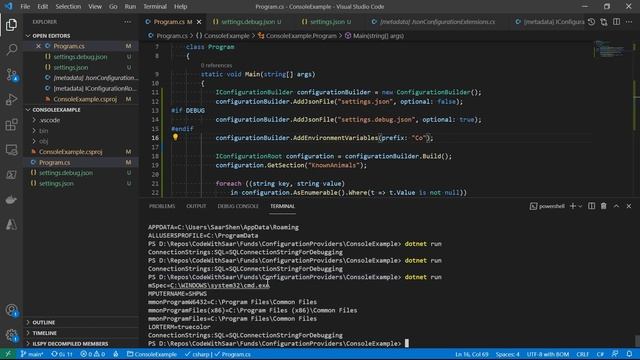
Task: Open the changes compare icon in editor toolbar
Action: point(604,22)
